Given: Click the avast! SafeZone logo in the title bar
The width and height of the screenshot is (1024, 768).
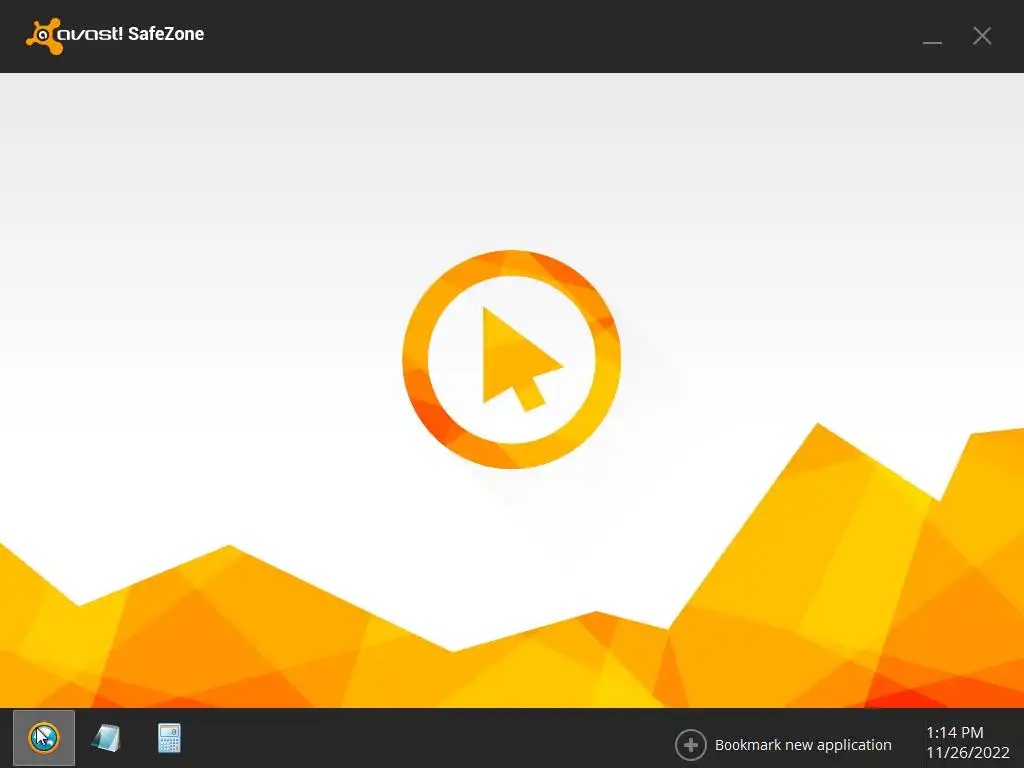Looking at the screenshot, I should [115, 35].
